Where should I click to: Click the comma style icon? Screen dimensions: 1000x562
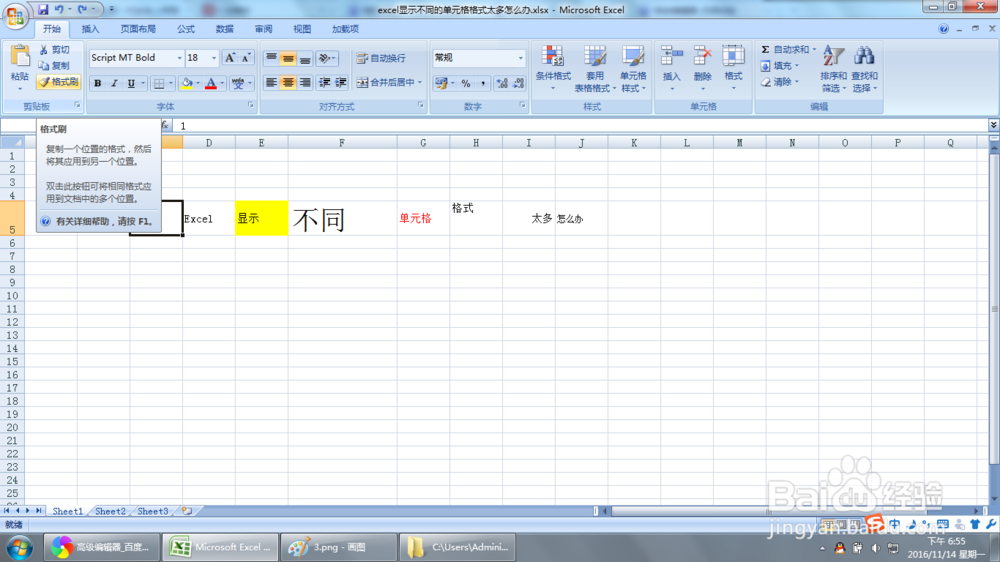coord(483,83)
